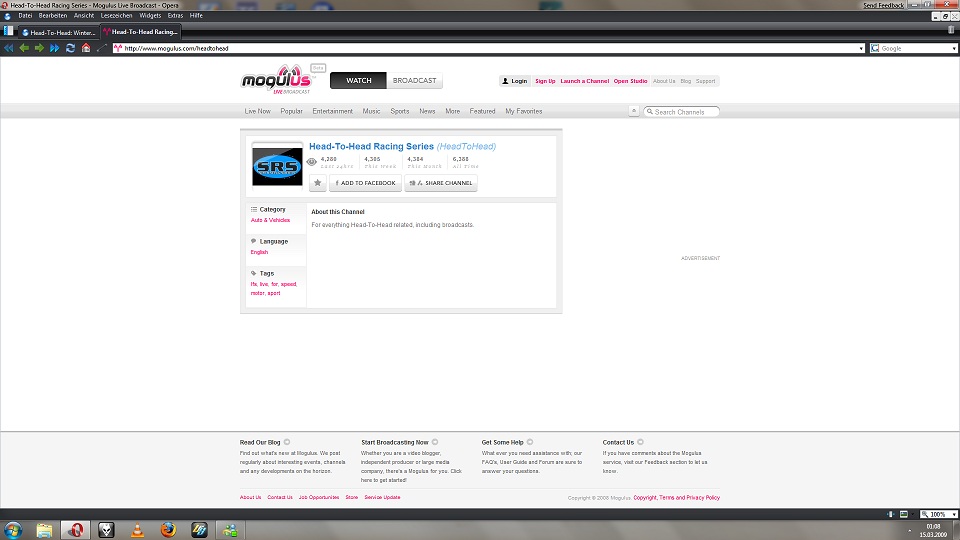The width and height of the screenshot is (960, 540).
Task: Click the Auto & Vehicles category link
Action: (x=270, y=220)
